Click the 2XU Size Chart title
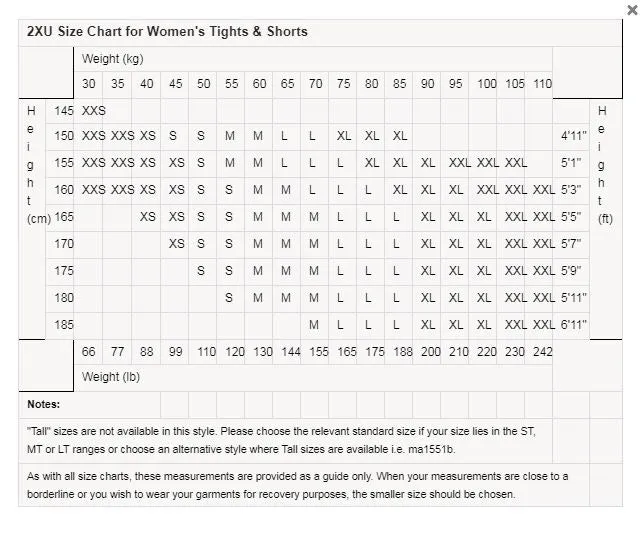Screen dimensions: 640x546 (x=167, y=31)
